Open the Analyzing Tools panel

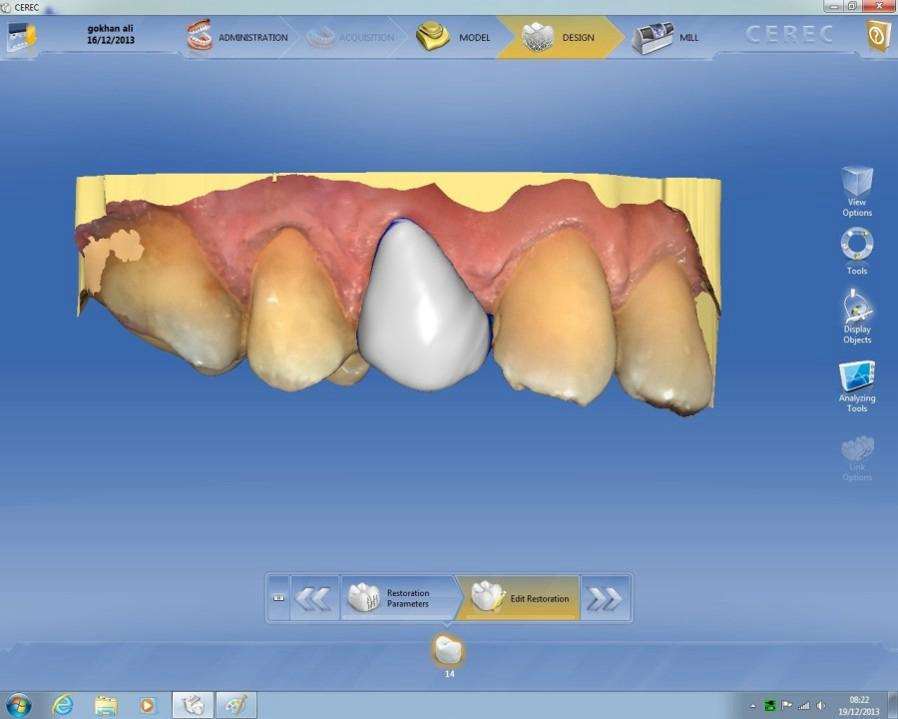[857, 385]
